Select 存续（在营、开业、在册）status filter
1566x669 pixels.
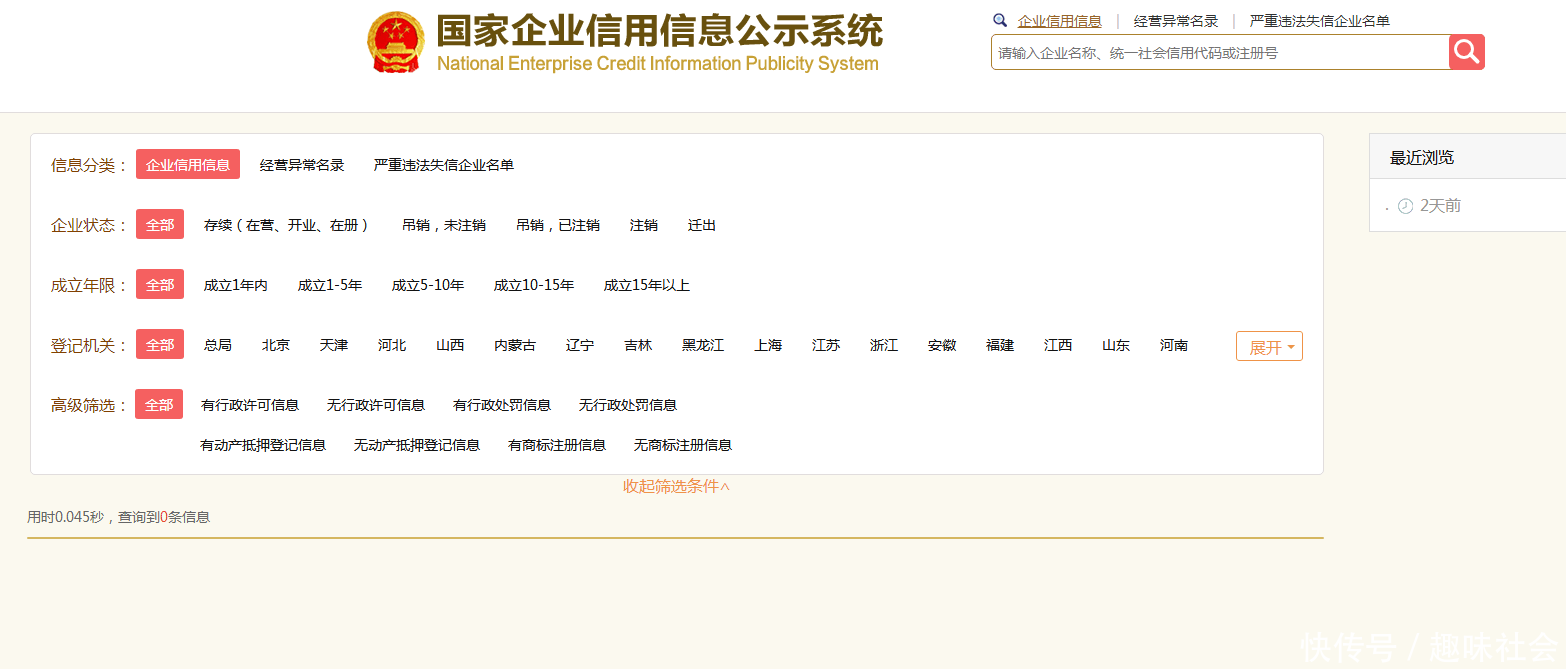[286, 225]
